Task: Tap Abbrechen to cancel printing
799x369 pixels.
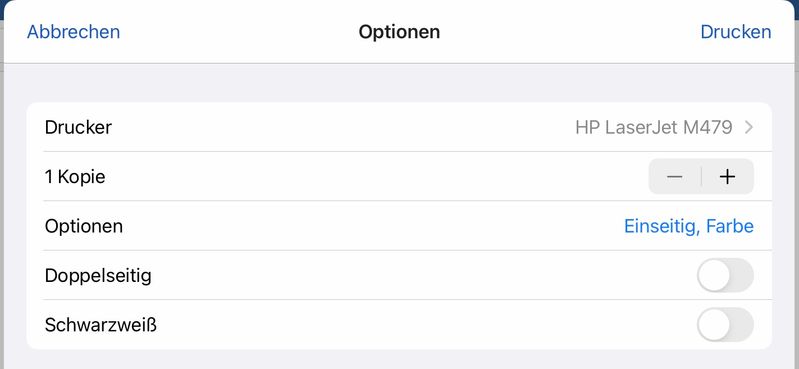Action: 73,32
